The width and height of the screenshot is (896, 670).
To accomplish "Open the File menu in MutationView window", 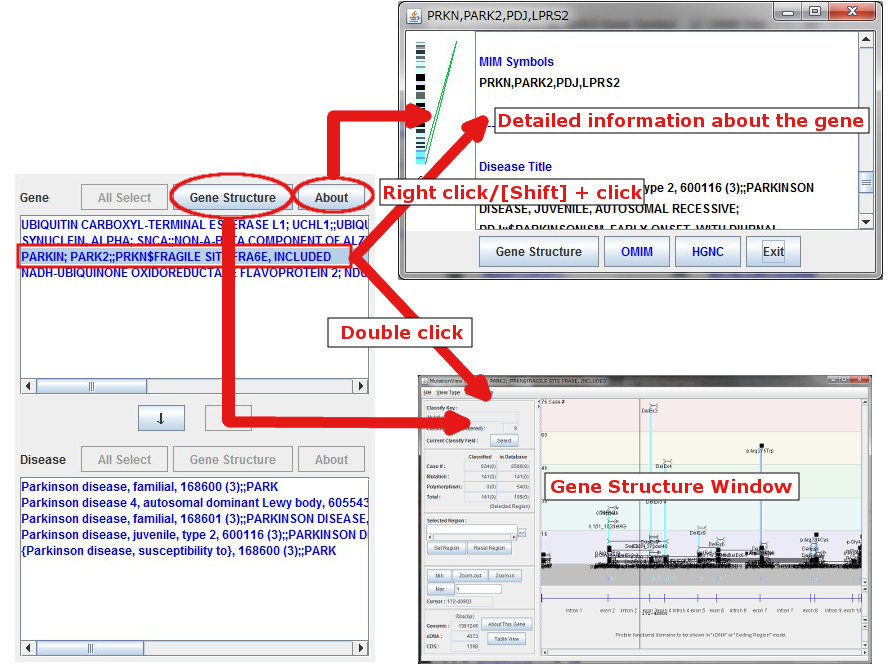I will point(427,392).
